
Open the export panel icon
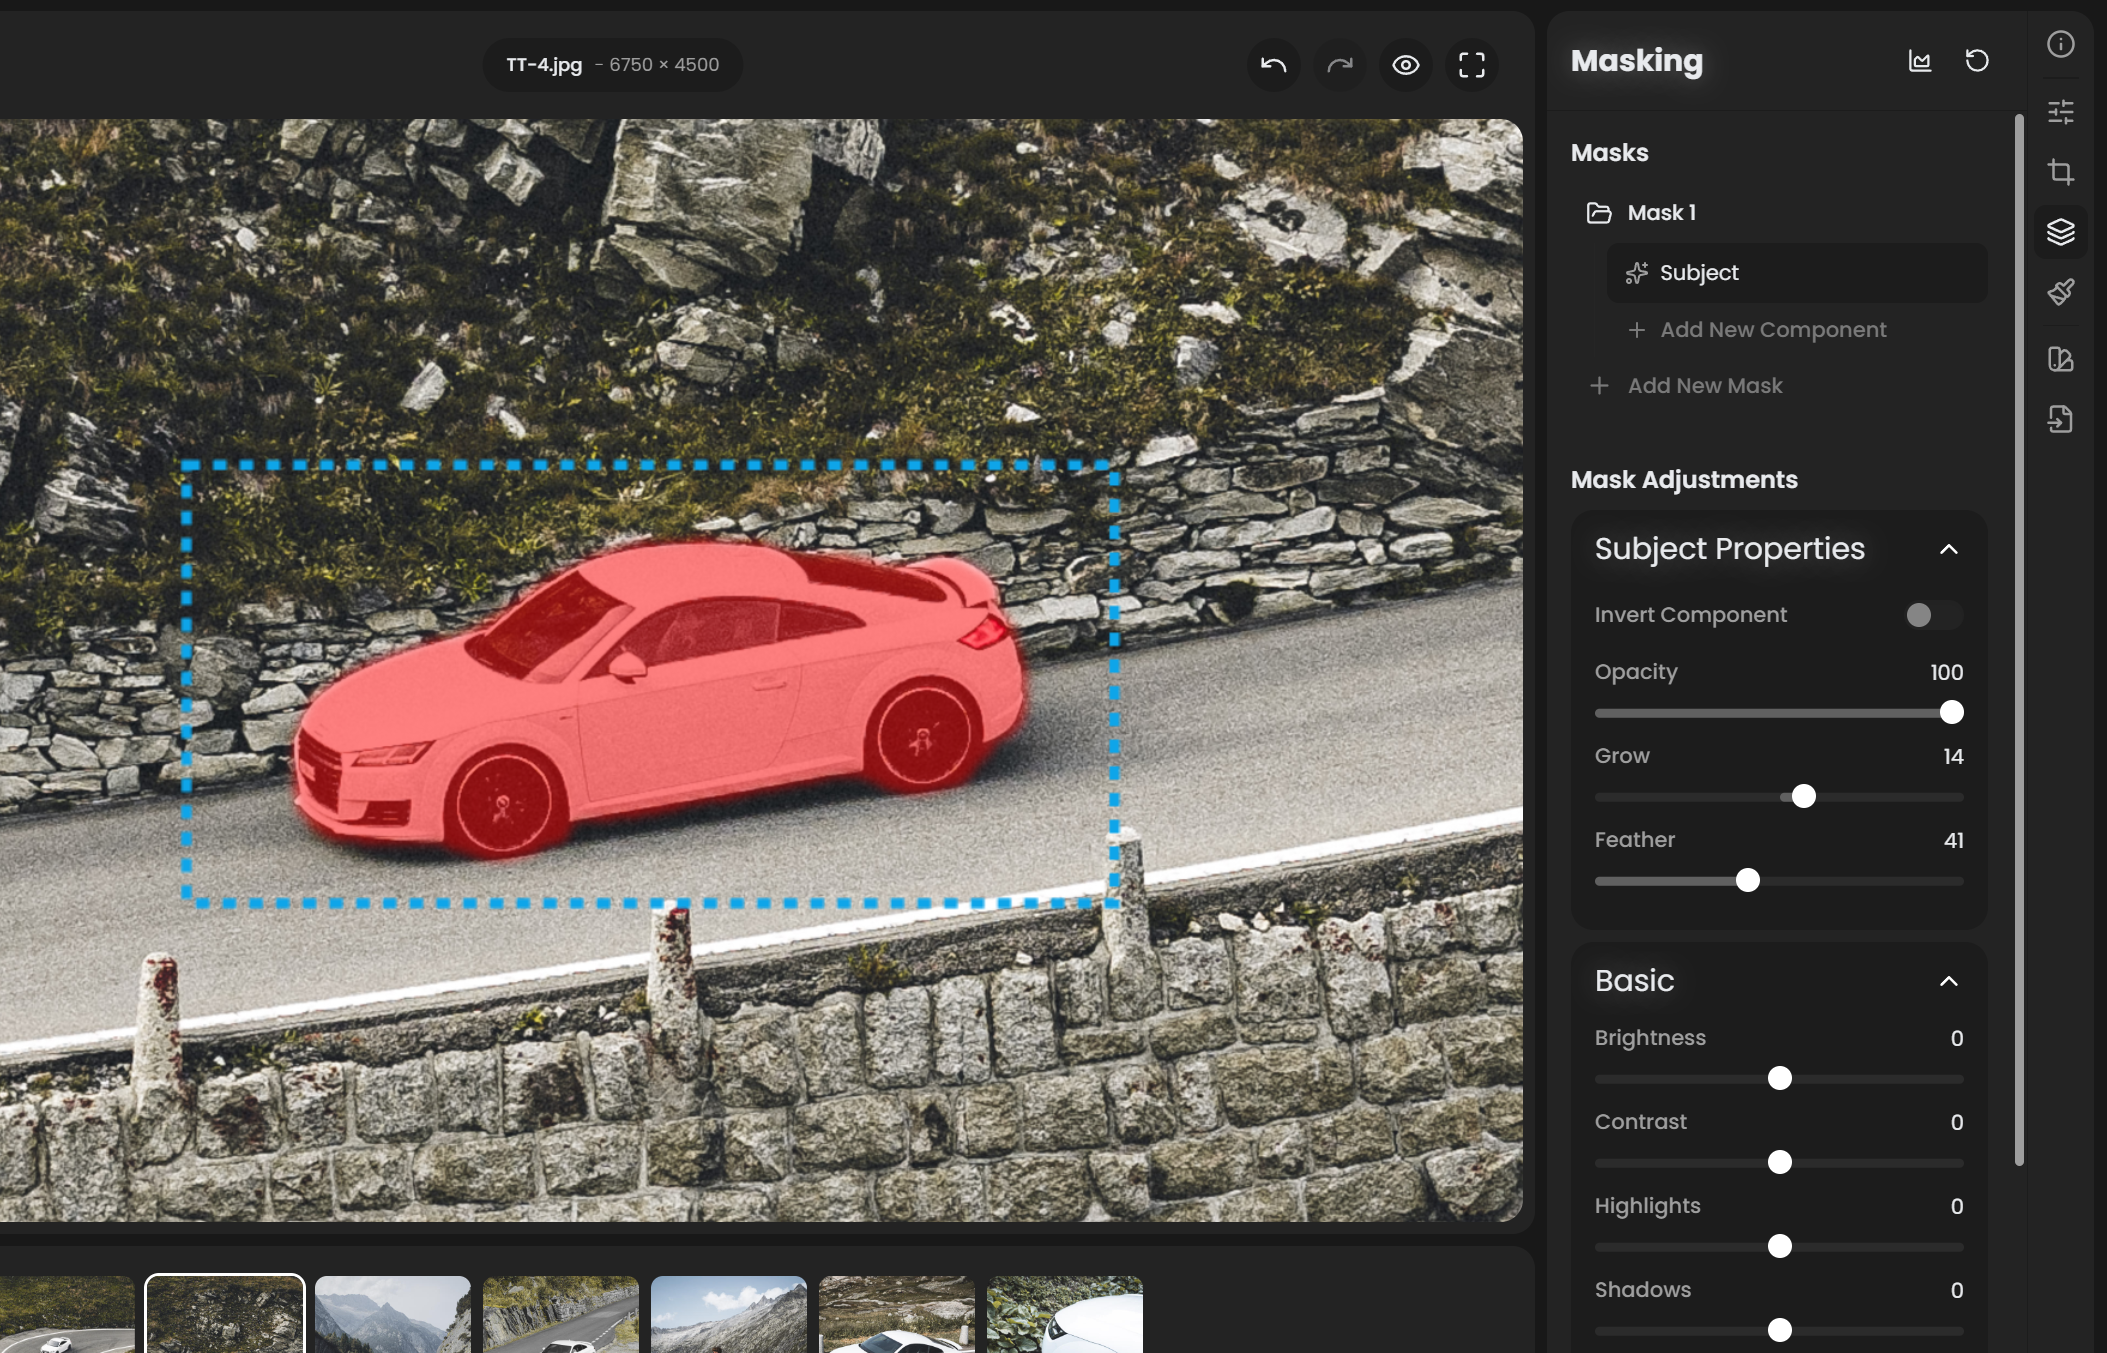point(2060,419)
